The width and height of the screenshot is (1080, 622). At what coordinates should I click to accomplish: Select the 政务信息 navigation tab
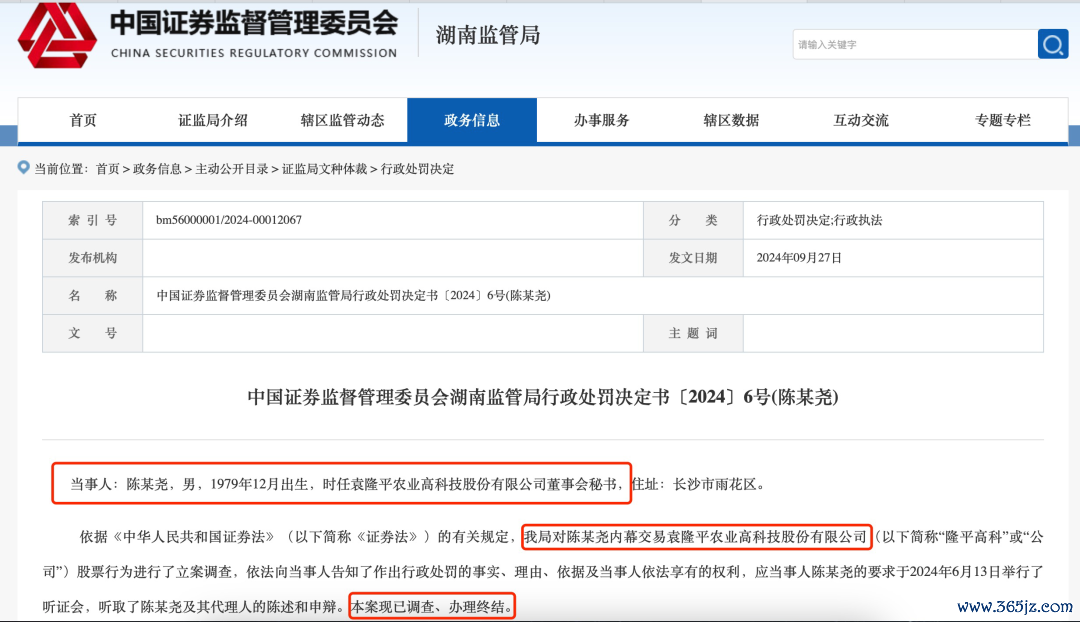(472, 121)
